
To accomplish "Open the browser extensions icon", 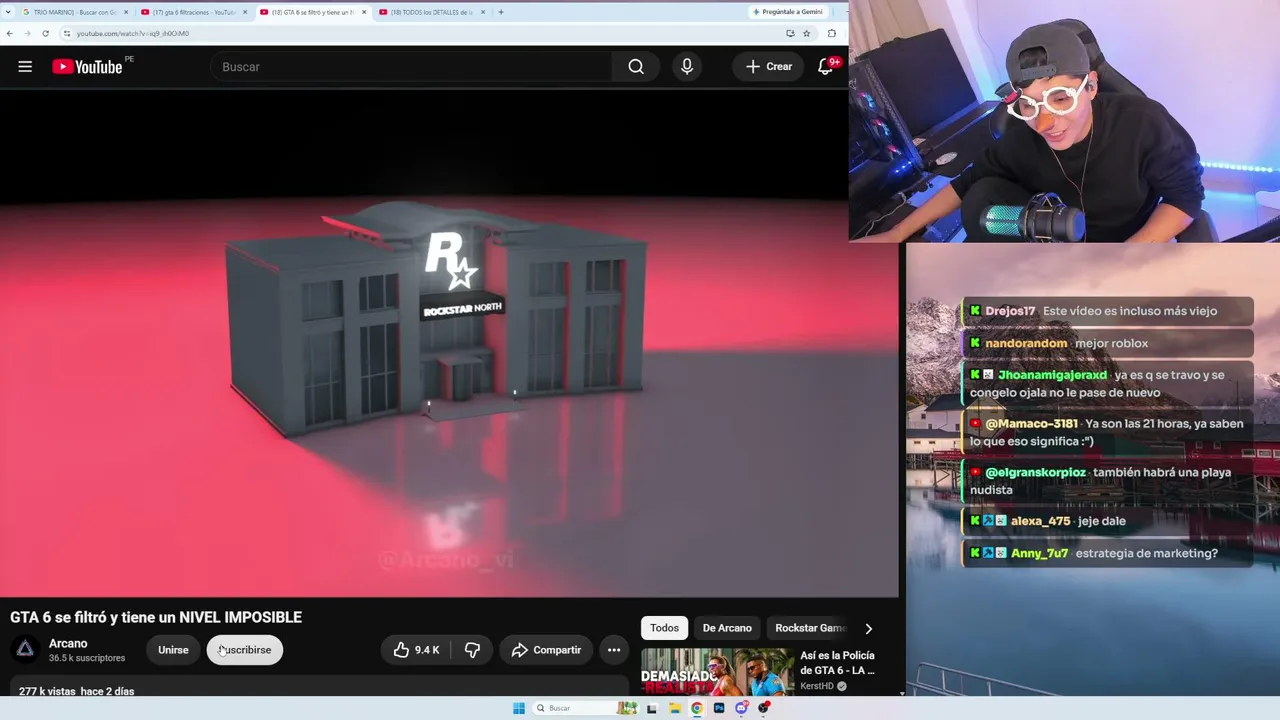I will [x=832, y=33].
